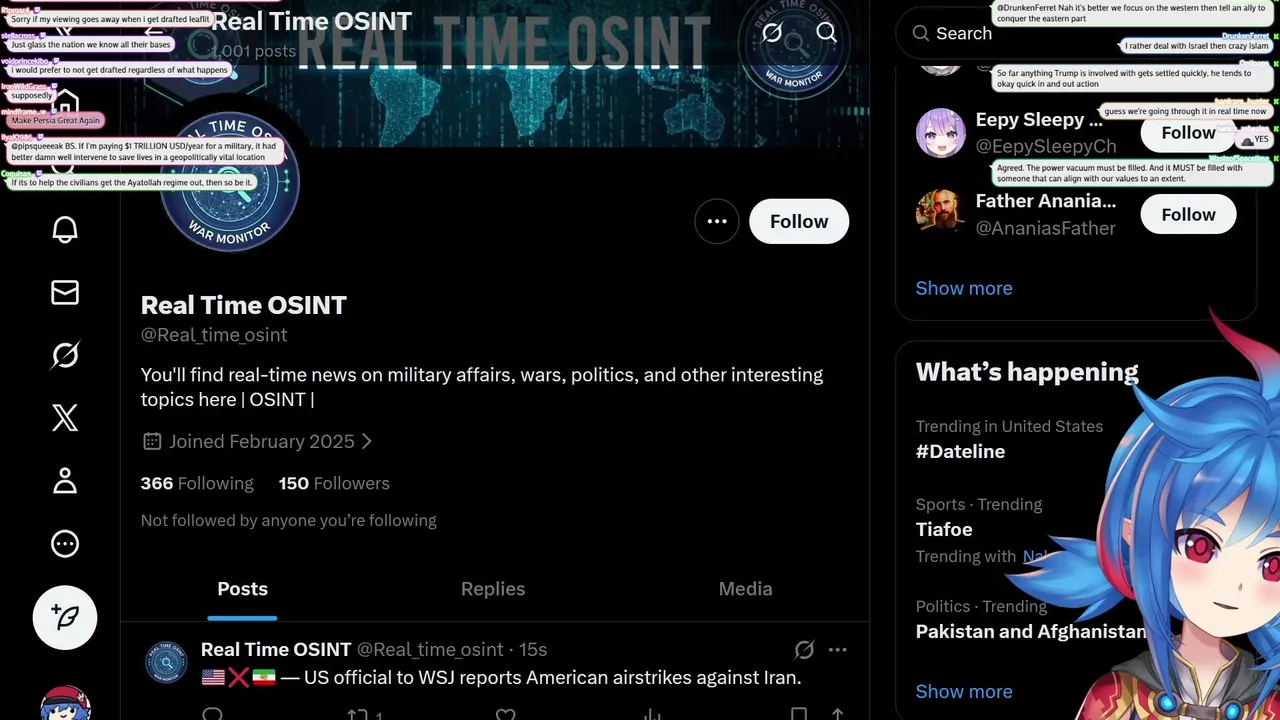
Task: Follow Father Ananias suggested account
Action: tap(1188, 215)
